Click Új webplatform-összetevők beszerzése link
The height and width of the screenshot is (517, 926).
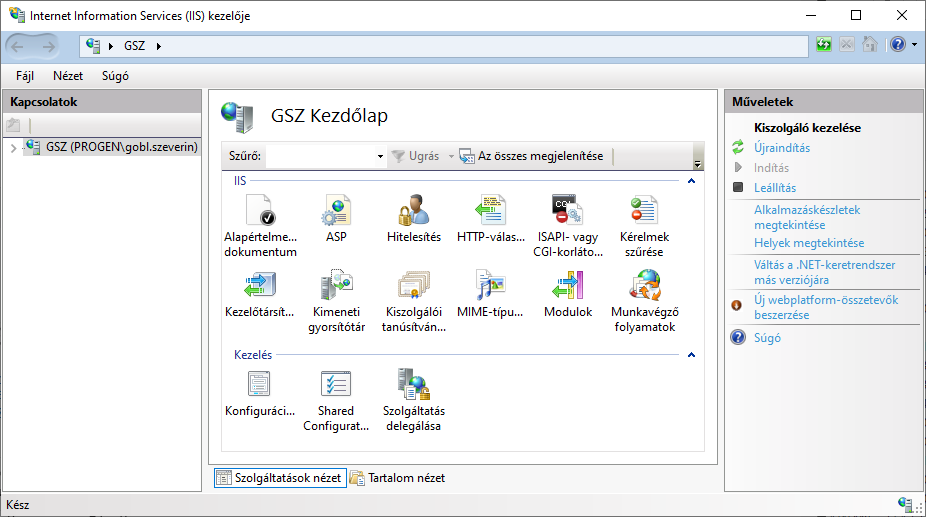[x=826, y=307]
